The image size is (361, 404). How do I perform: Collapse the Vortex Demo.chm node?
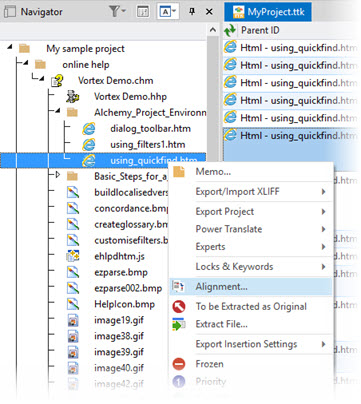point(41,79)
